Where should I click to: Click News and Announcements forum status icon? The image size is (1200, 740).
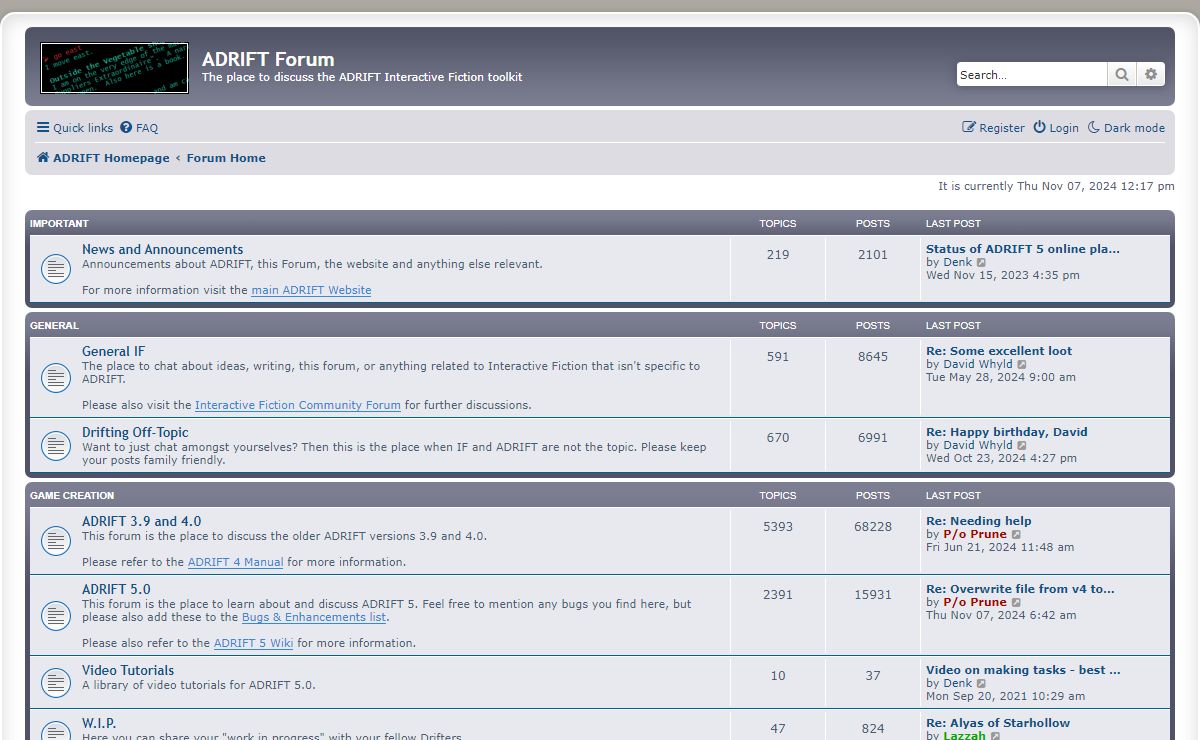[x=55, y=268]
